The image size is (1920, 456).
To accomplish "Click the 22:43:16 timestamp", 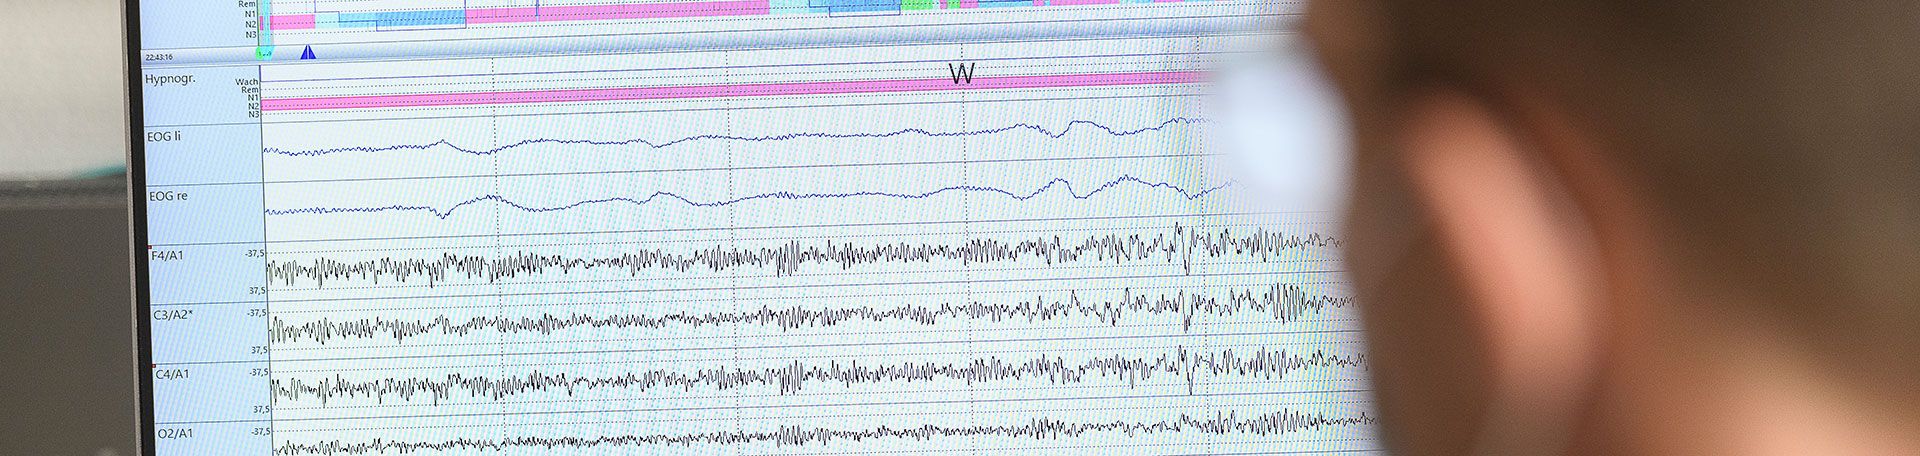I will (159, 57).
